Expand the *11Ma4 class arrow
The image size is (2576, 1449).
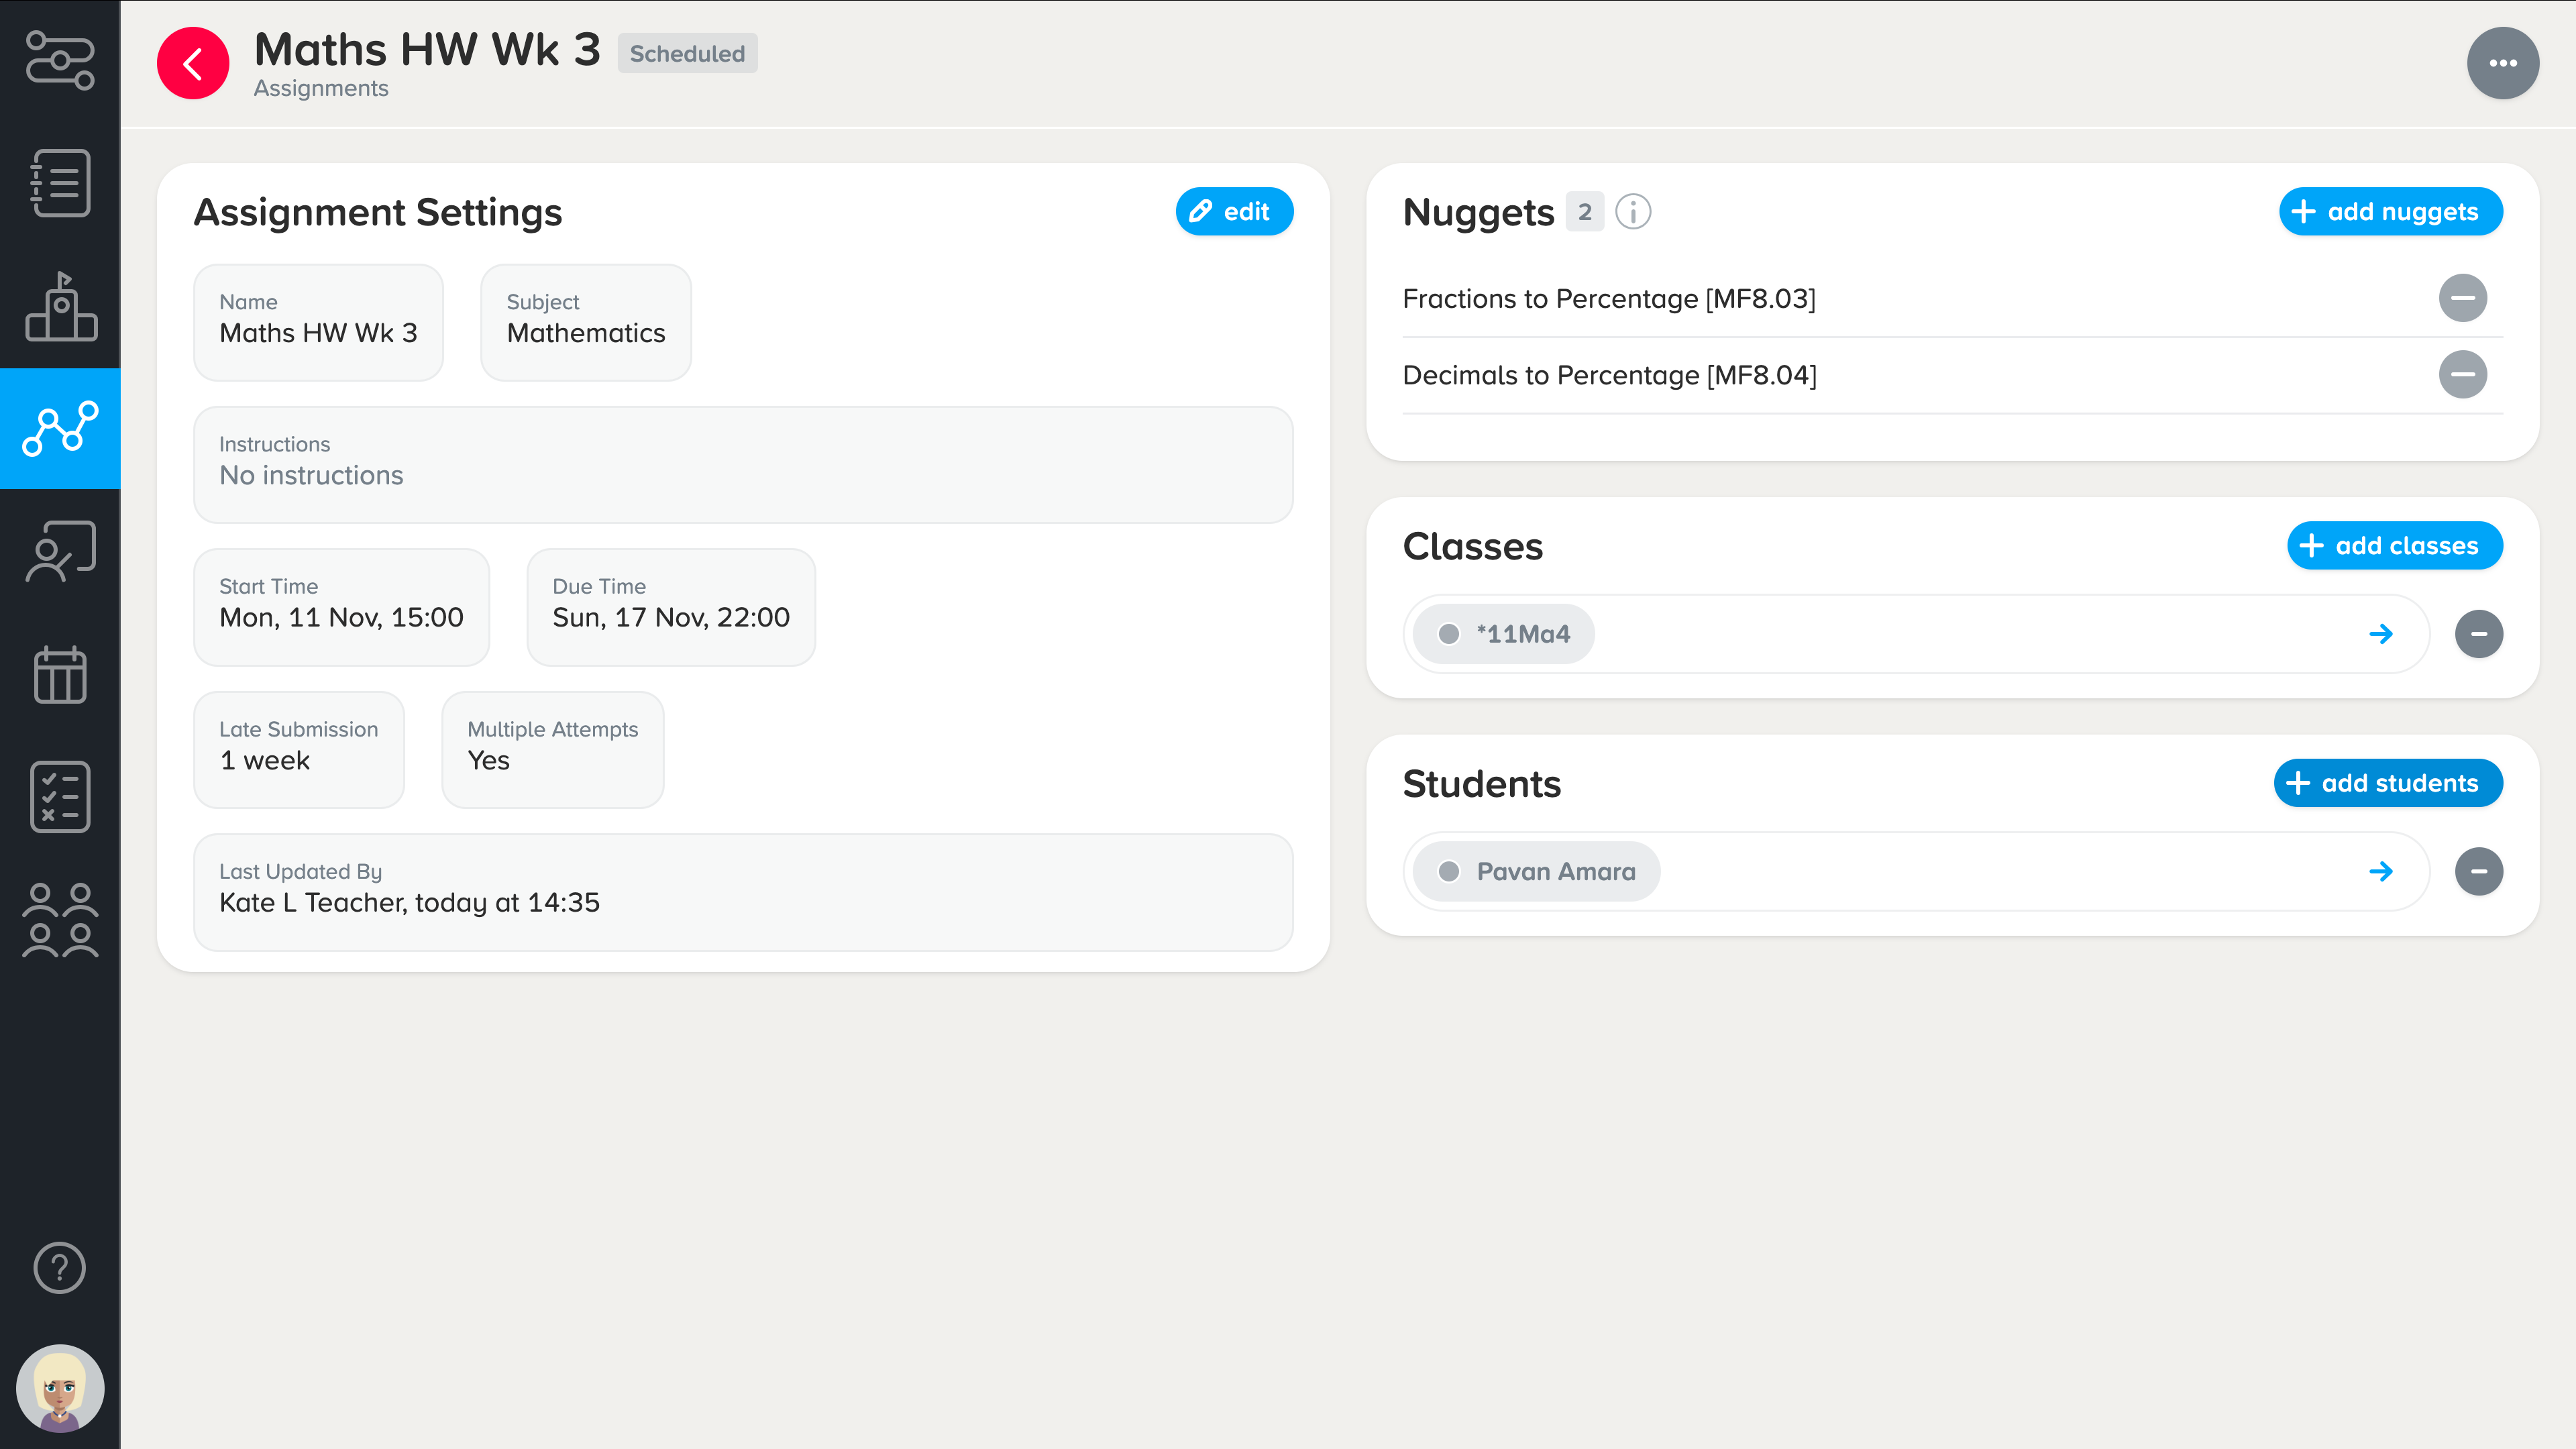click(x=2381, y=634)
